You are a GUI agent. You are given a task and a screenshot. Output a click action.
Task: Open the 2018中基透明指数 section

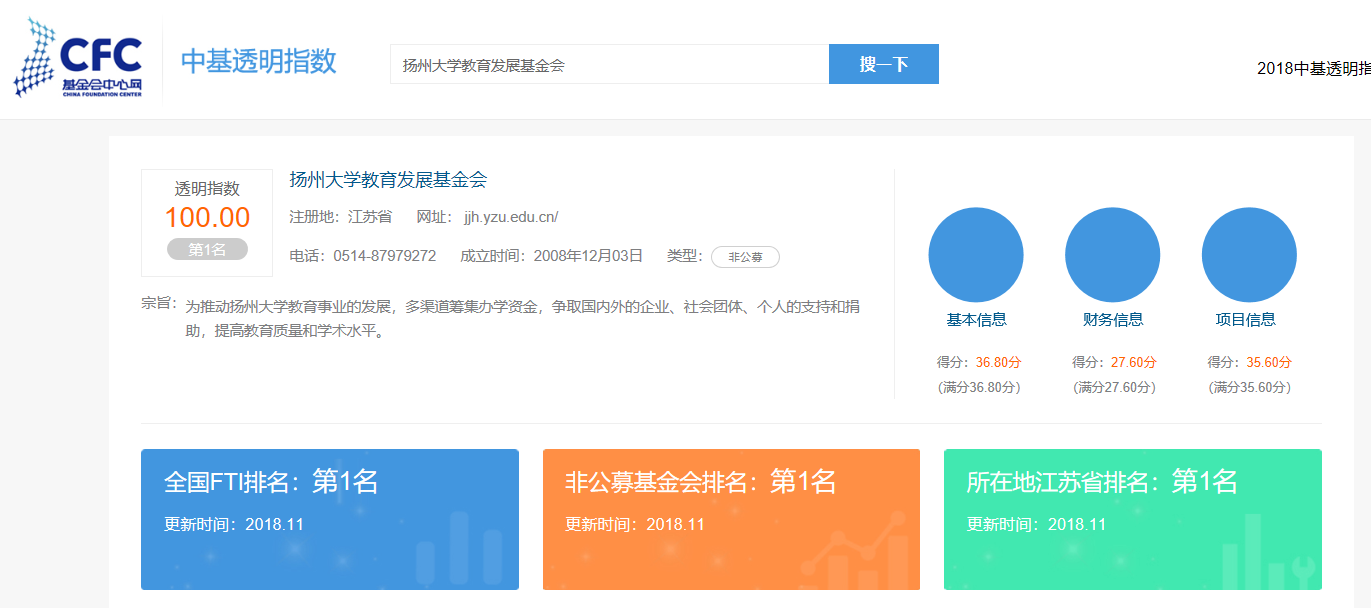pyautogui.click(x=1312, y=67)
